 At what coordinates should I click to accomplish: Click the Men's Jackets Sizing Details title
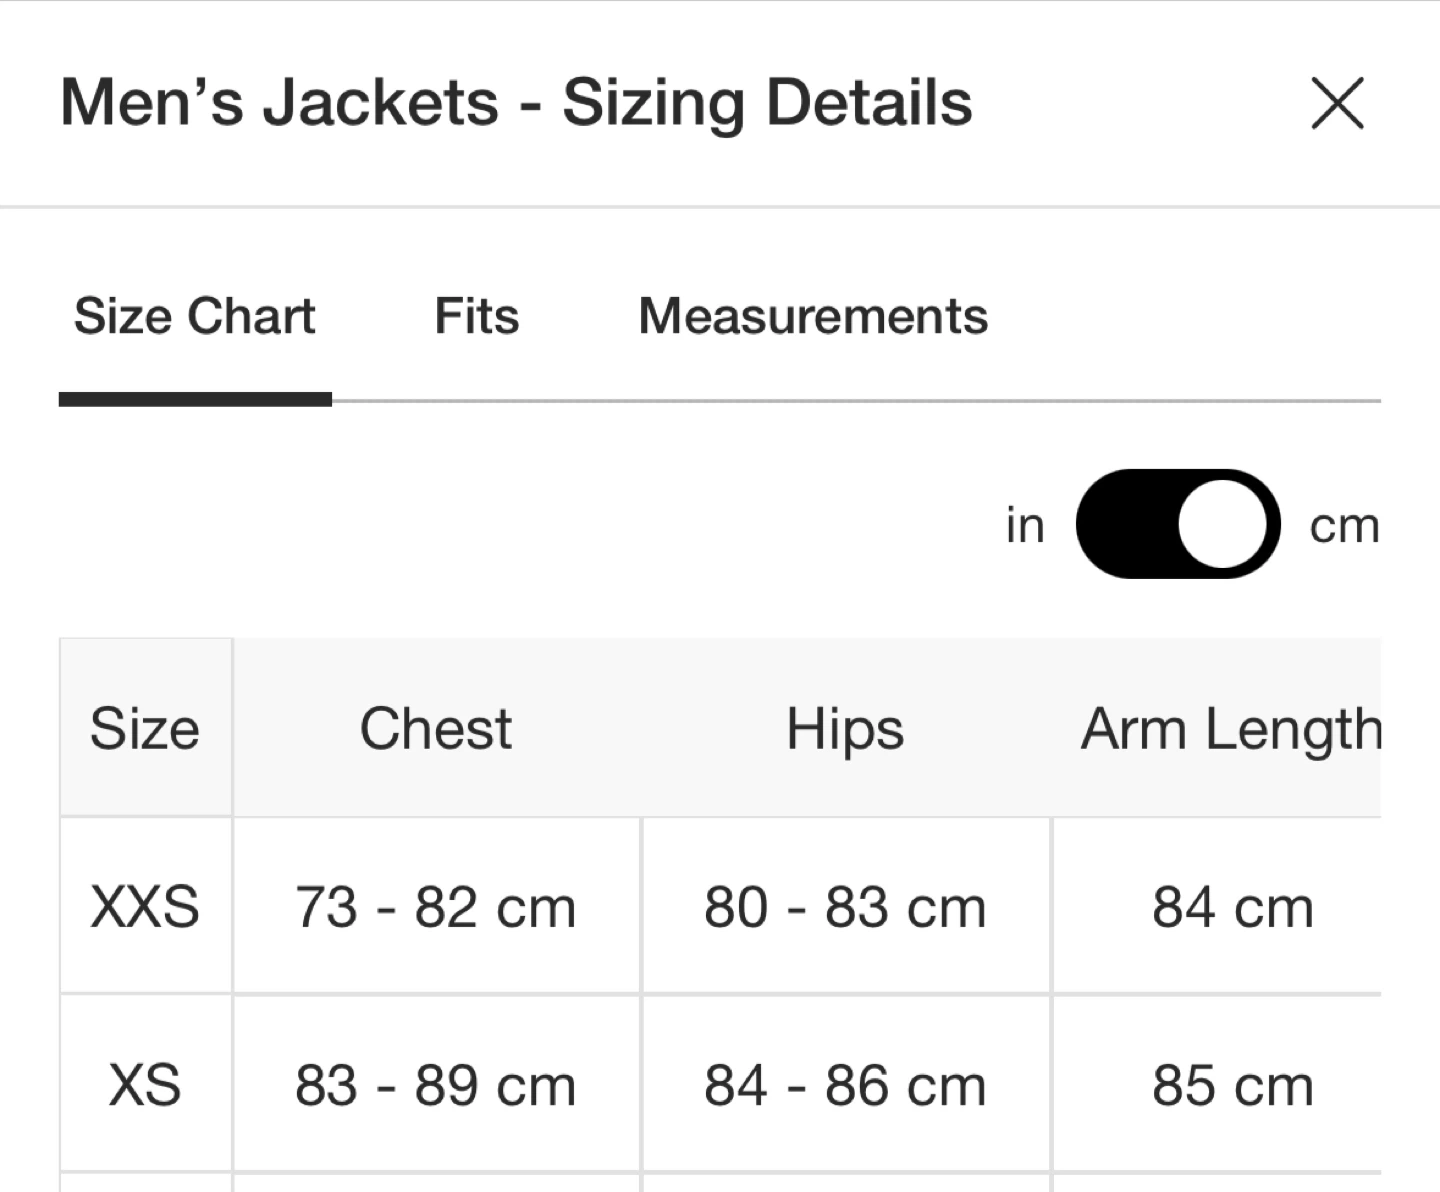click(x=516, y=103)
